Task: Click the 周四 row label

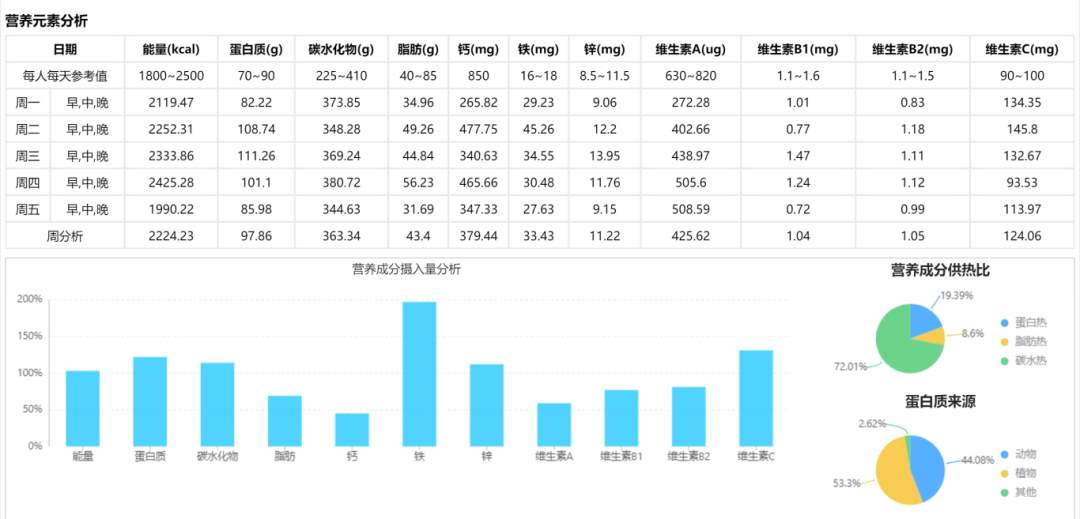Action: (28, 183)
